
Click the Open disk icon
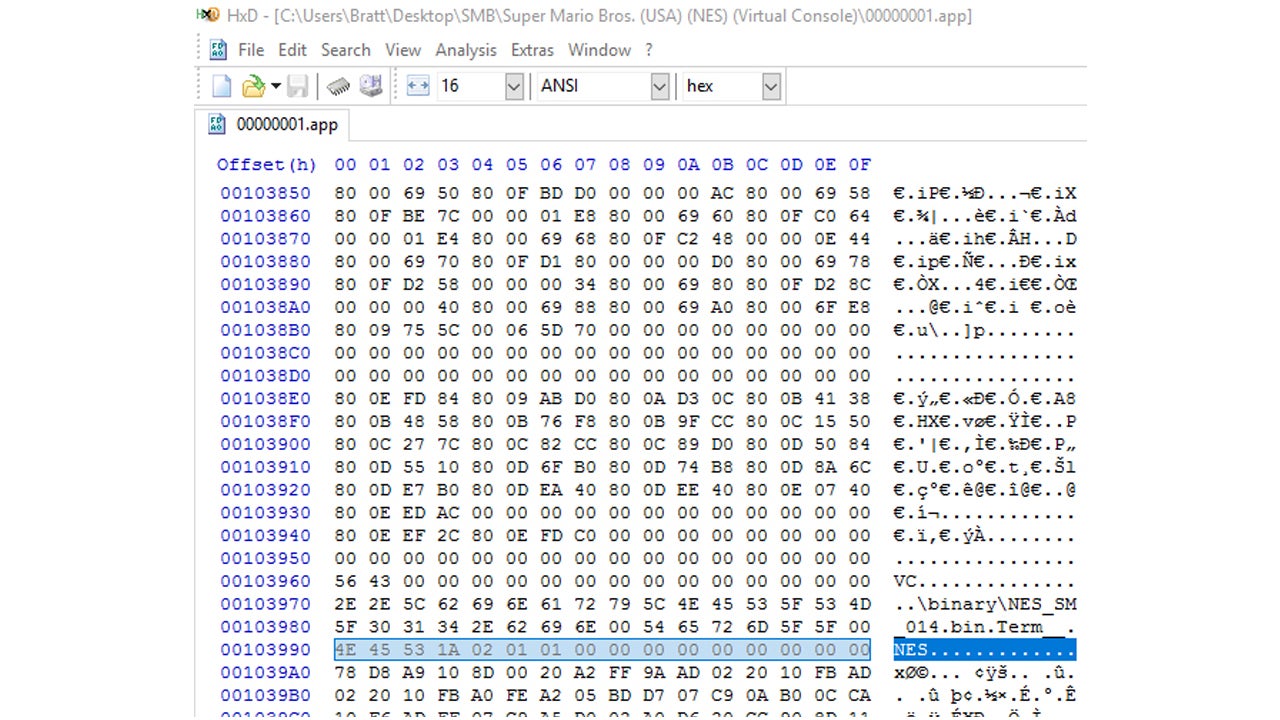371,86
